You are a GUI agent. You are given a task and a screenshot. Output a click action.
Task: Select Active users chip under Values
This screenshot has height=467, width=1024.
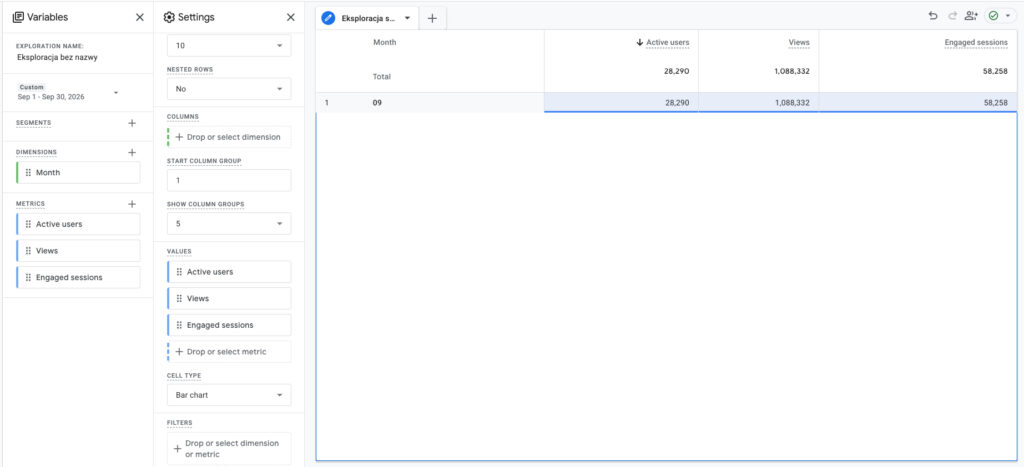[229, 272]
